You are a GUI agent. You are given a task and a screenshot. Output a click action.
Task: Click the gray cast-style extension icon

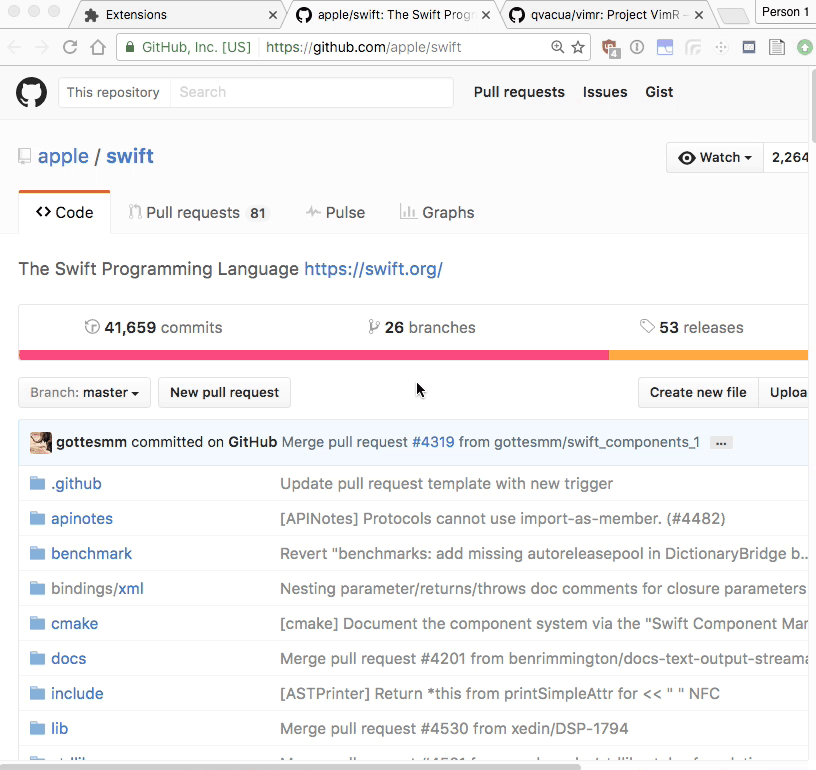pos(693,47)
